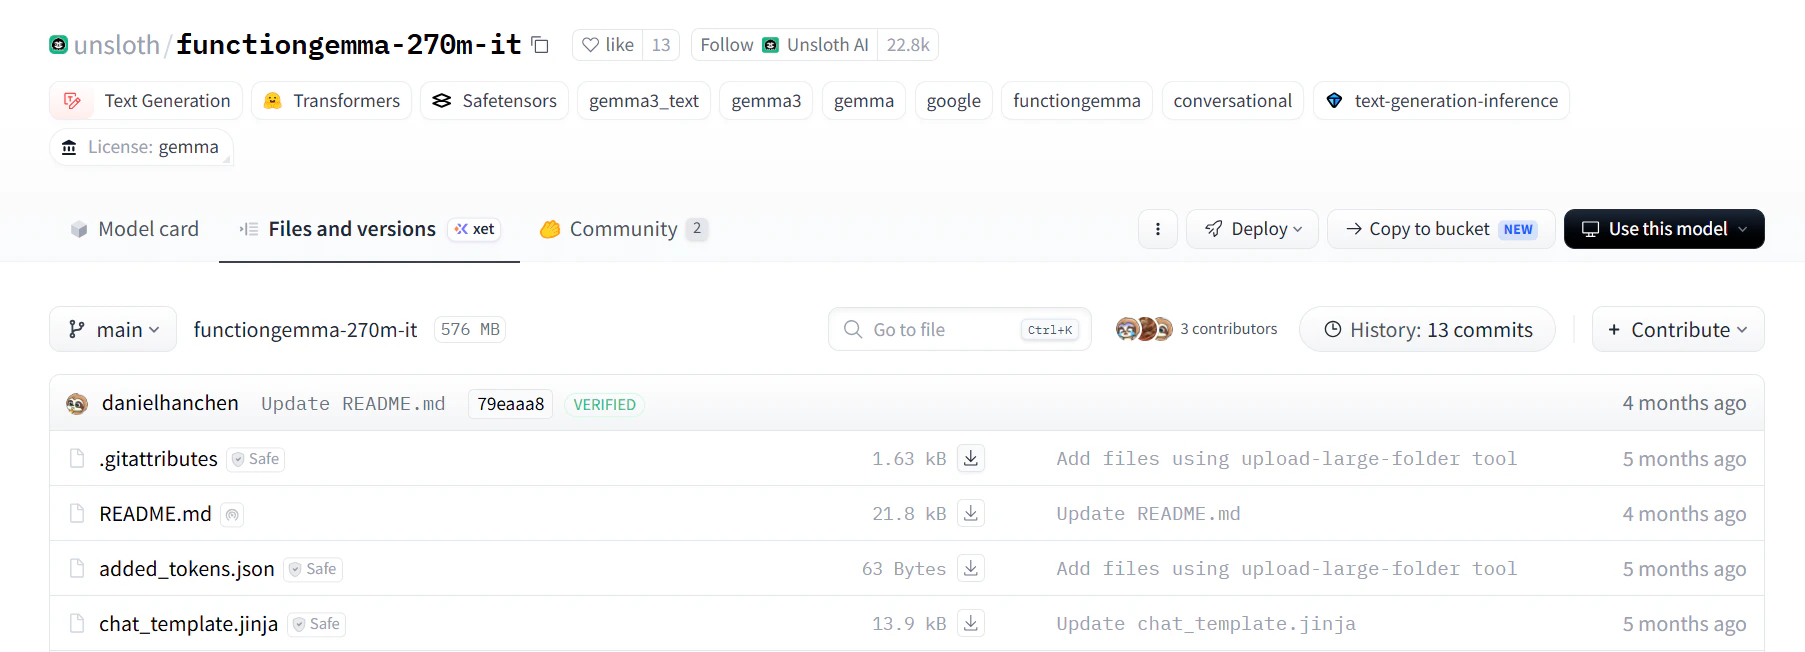Filter by google tag
The image size is (1805, 652).
point(954,101)
